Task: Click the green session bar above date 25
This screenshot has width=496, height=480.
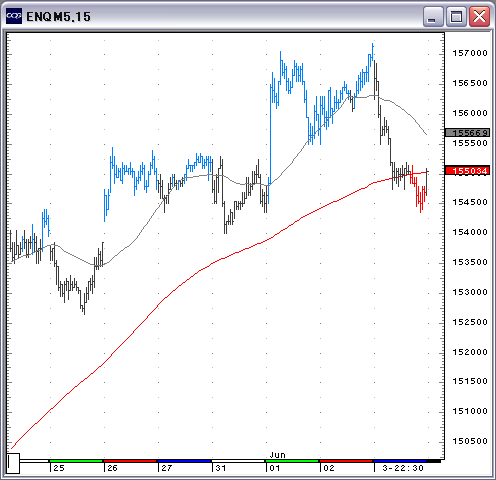Action: pos(76,461)
